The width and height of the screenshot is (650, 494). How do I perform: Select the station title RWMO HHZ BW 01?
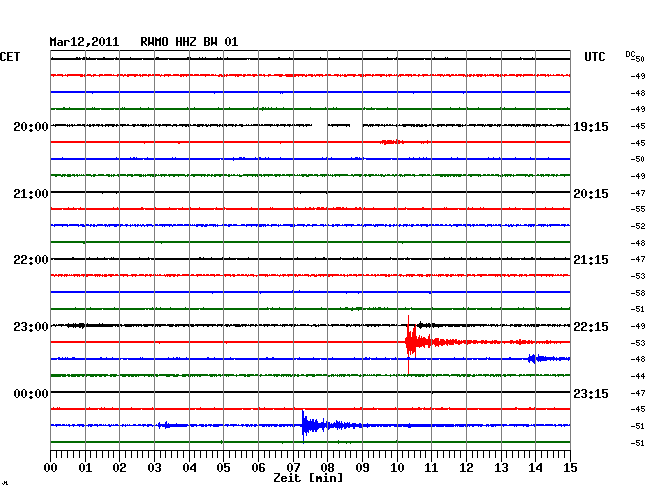coord(189,42)
